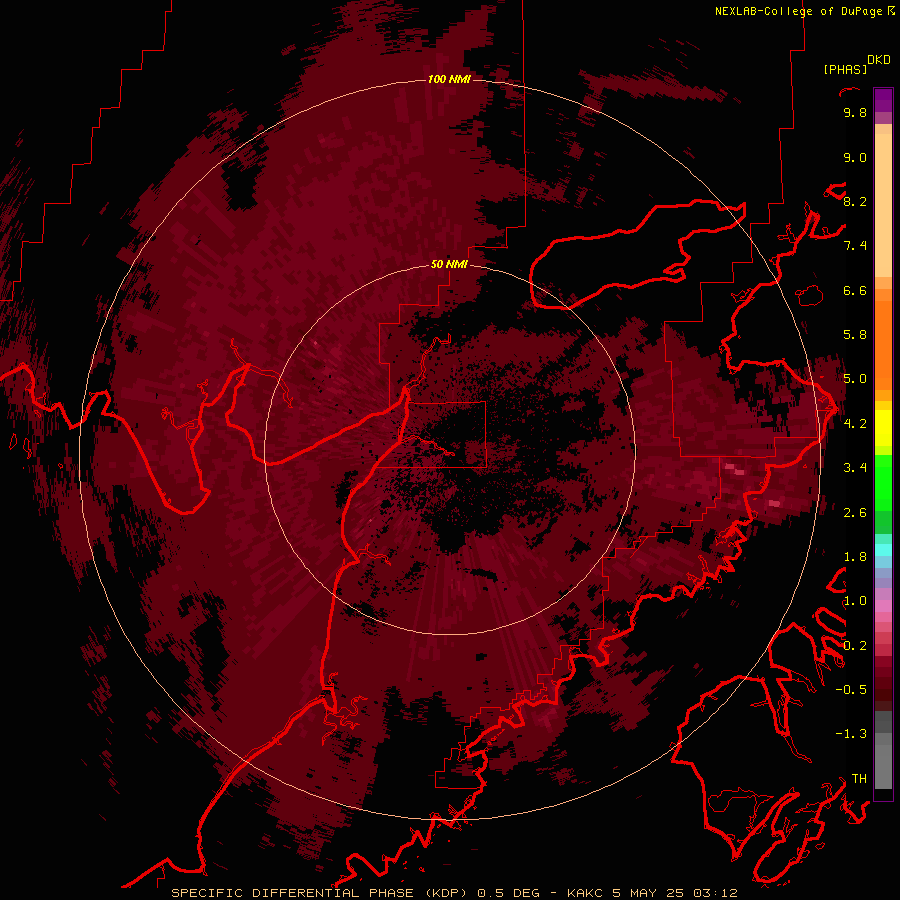This screenshot has height=900, width=900.
Task: Click the "9.0" scale value
Action: 855,158
